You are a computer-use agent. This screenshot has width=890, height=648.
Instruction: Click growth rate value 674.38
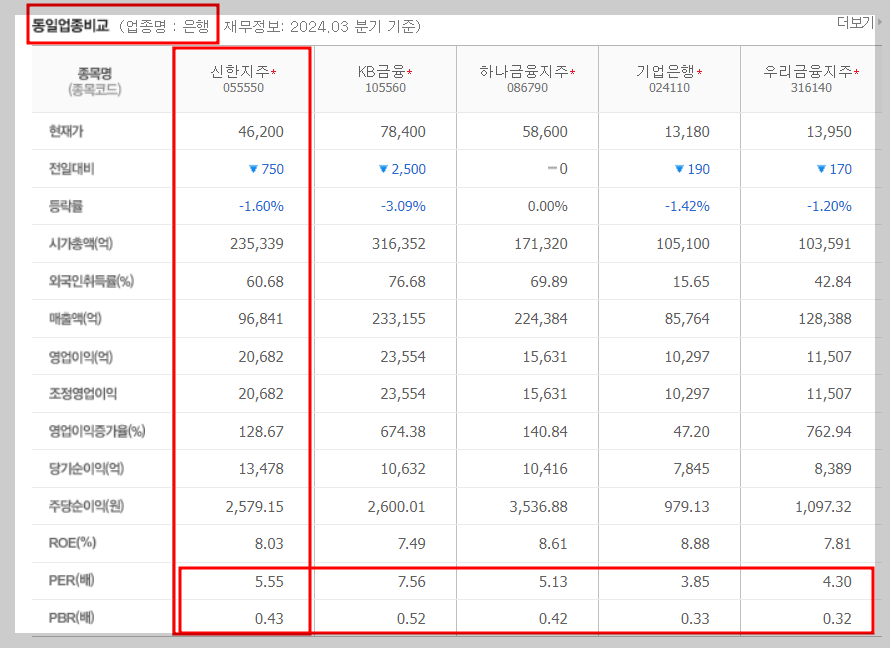coord(403,432)
